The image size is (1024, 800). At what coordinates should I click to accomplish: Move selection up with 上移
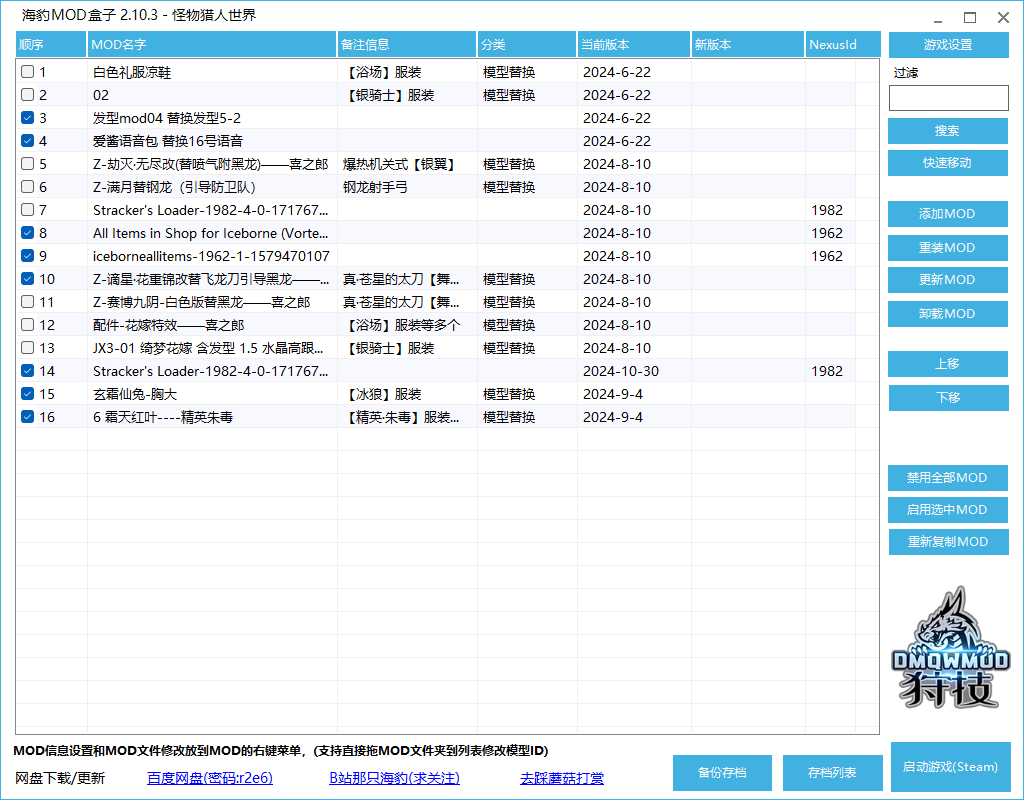click(948, 364)
